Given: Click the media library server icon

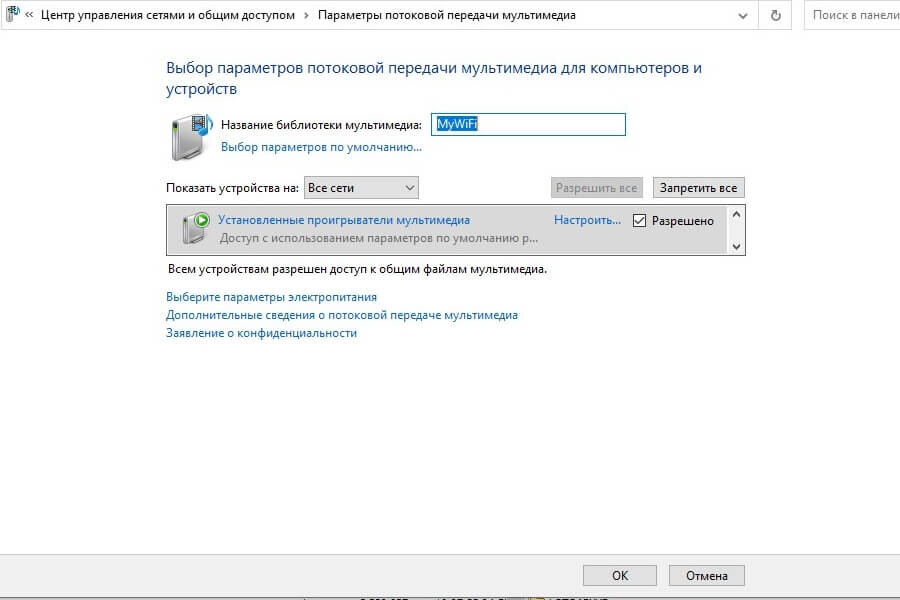Looking at the screenshot, I should click(x=192, y=137).
